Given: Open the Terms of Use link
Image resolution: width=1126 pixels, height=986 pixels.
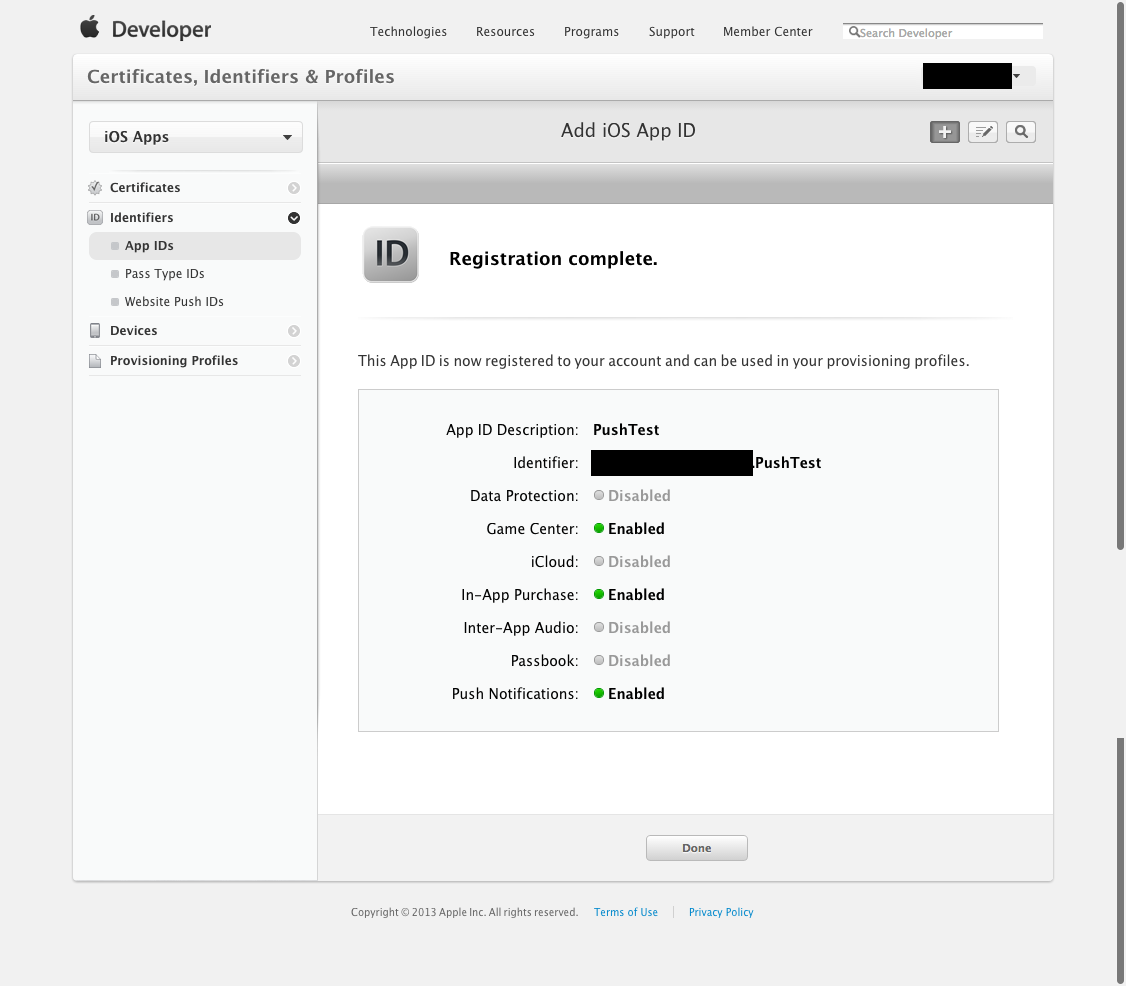Looking at the screenshot, I should [625, 912].
